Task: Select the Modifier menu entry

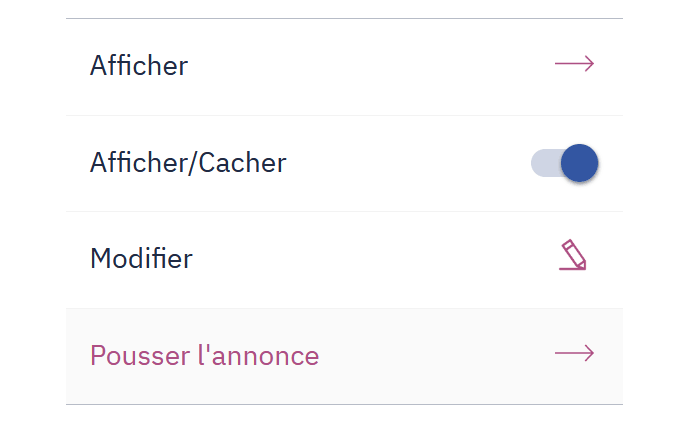Action: [x=344, y=260]
